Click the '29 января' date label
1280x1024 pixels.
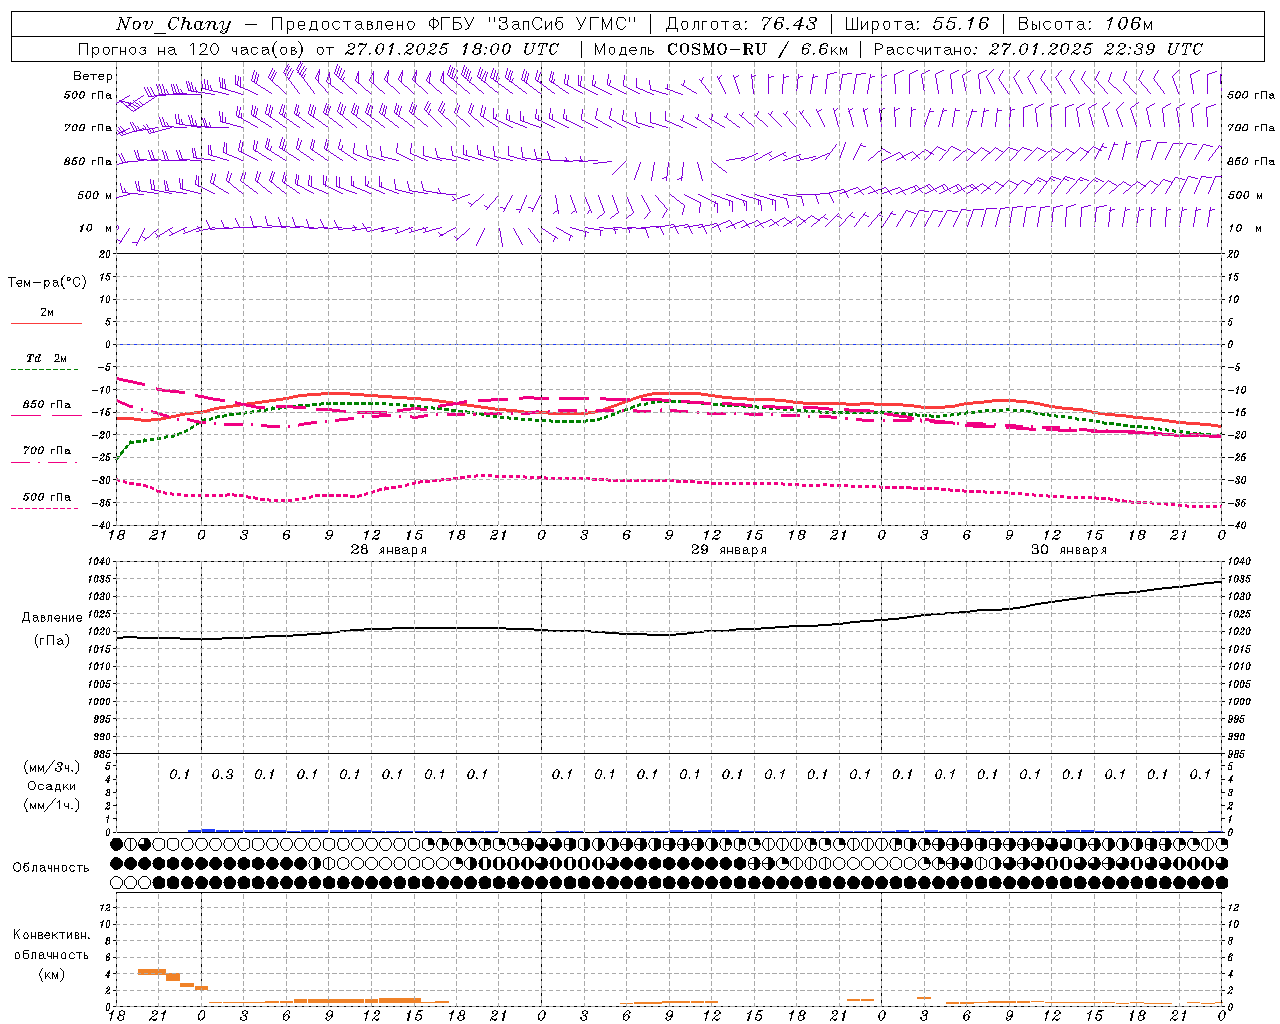click(729, 550)
